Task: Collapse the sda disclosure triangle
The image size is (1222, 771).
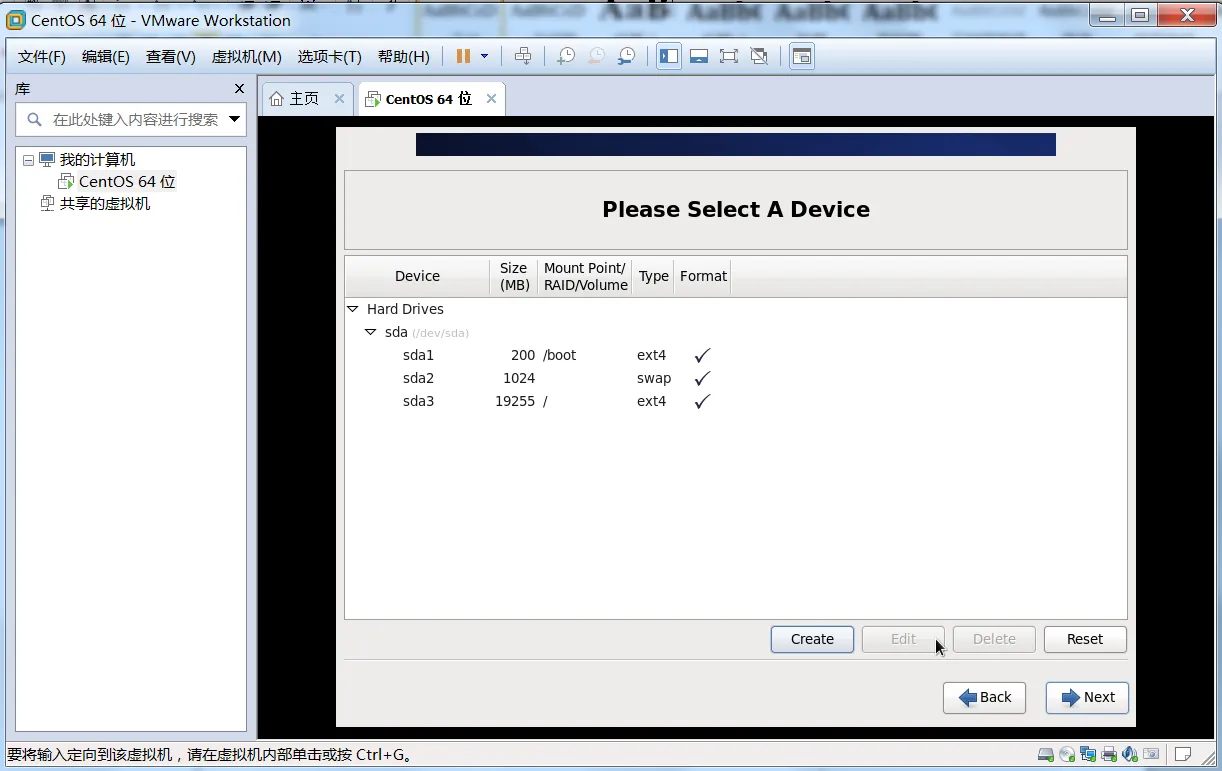Action: (371, 332)
